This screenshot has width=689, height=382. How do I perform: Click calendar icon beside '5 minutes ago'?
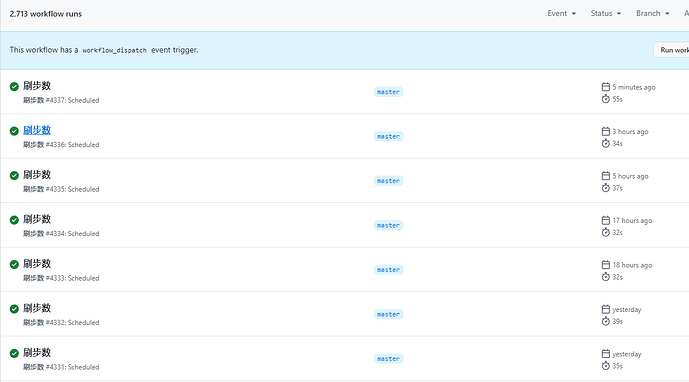606,87
